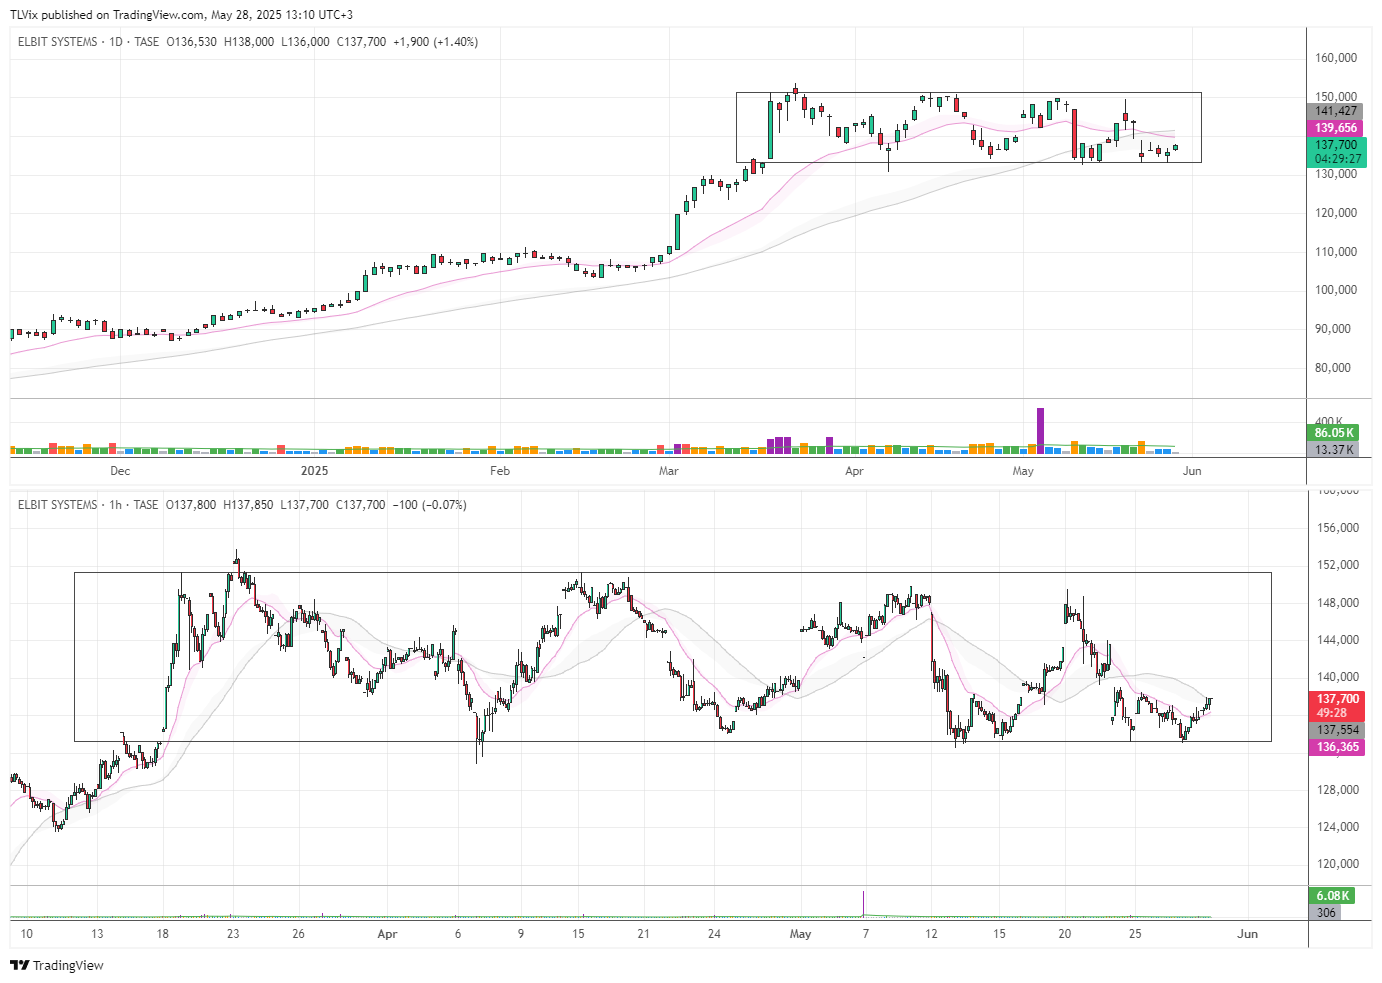
Task: Click the daily change +1,900 (+1.40%)
Action: point(435,42)
